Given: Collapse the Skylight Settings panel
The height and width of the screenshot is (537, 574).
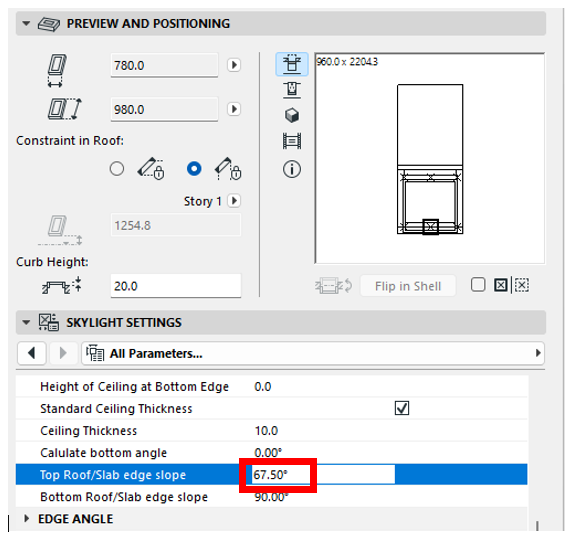Looking at the screenshot, I should 26,322.
